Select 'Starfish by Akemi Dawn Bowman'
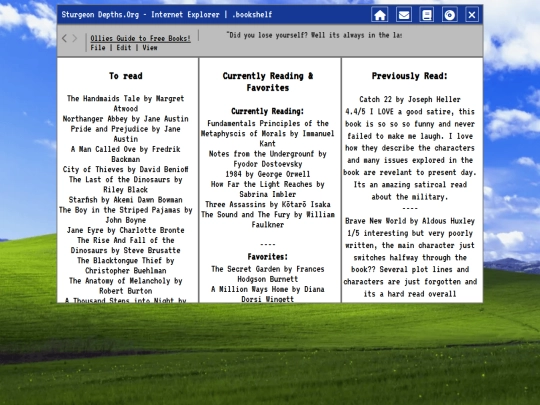540x405 pixels. (126, 200)
